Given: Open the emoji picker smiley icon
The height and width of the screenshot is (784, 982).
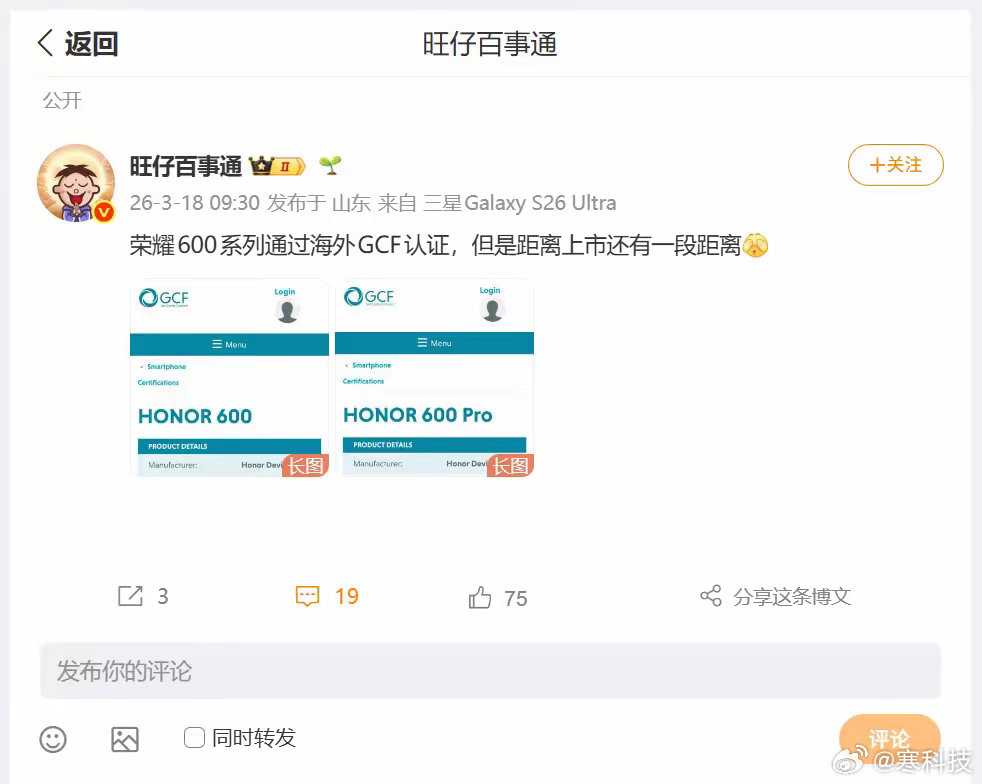Looking at the screenshot, I should (53, 739).
